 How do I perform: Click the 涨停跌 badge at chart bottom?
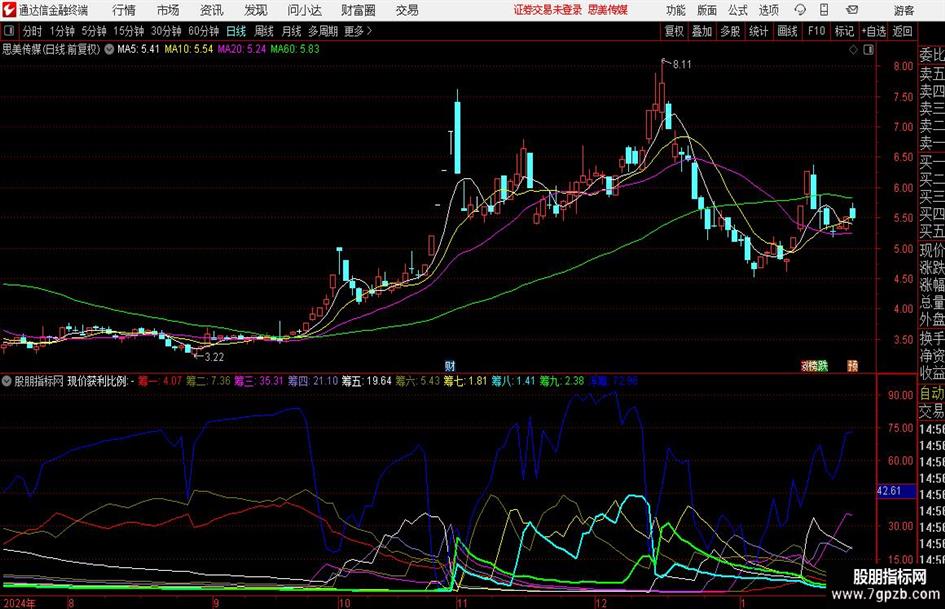(x=814, y=365)
